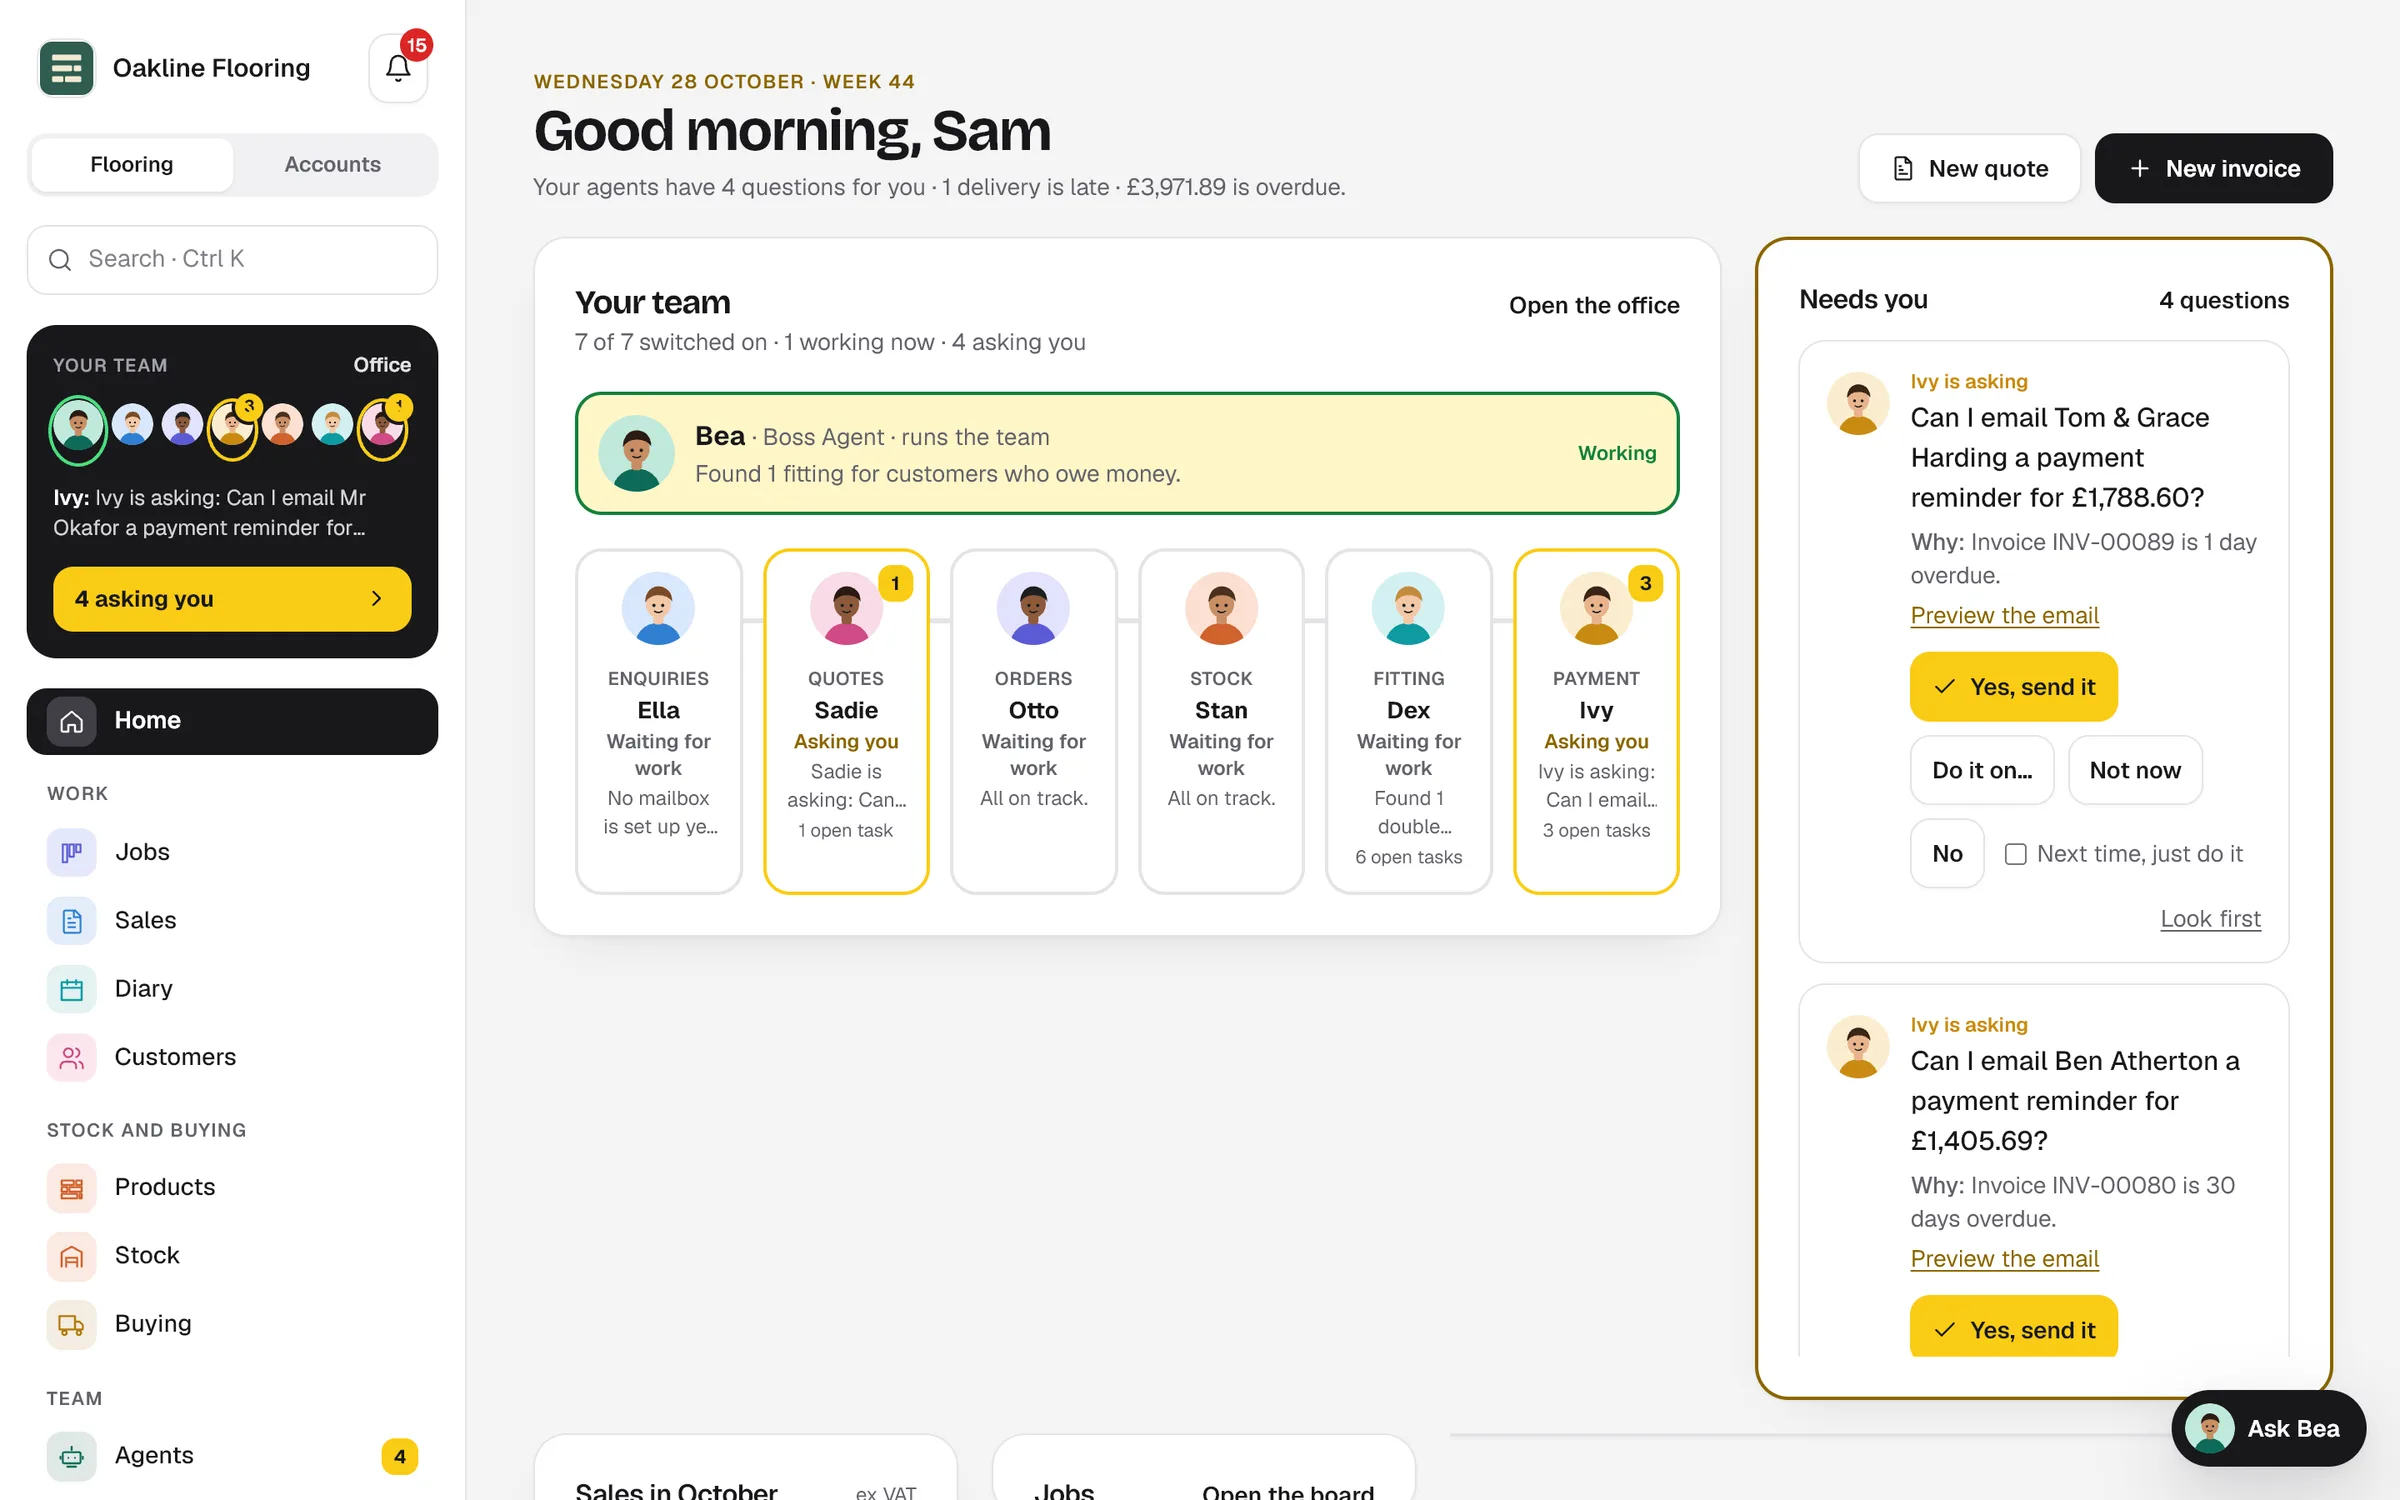Viewport: 2400px width, 1500px height.
Task: Preview the email for invoice INV-00089
Action: tap(2004, 615)
